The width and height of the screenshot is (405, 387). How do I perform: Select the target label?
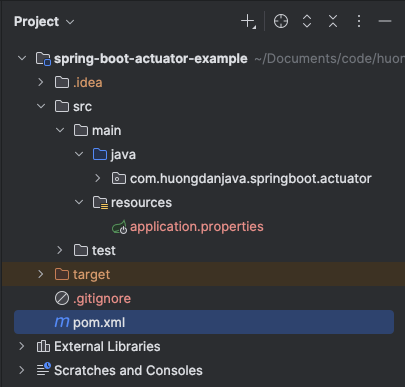91,275
